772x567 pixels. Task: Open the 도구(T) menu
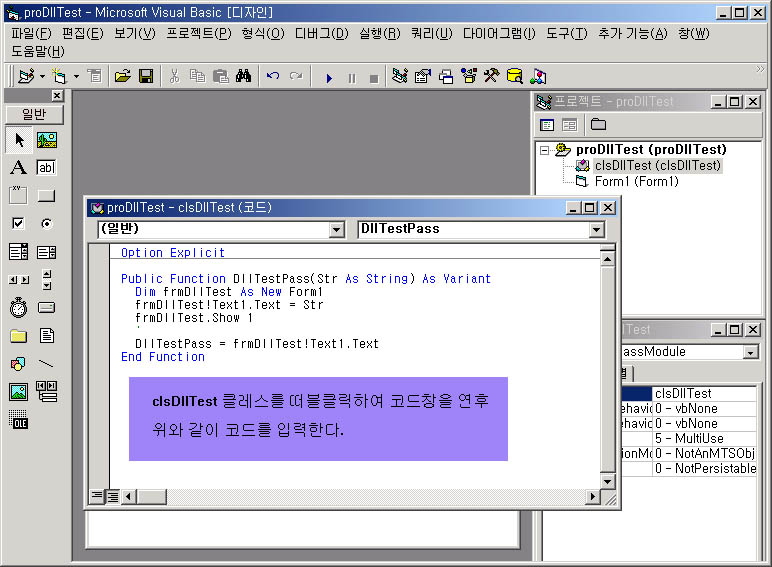[567, 33]
